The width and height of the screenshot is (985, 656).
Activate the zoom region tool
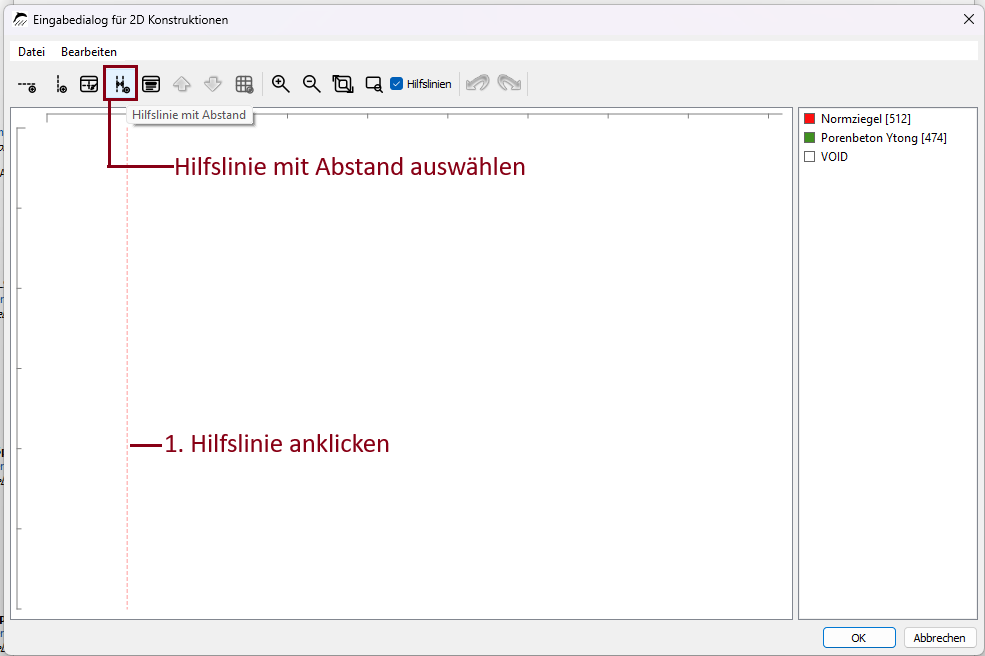click(x=374, y=84)
